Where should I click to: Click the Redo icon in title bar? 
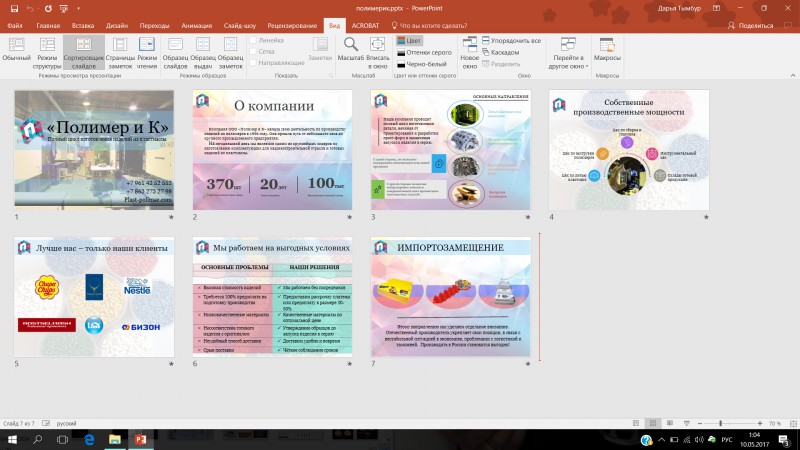point(48,8)
